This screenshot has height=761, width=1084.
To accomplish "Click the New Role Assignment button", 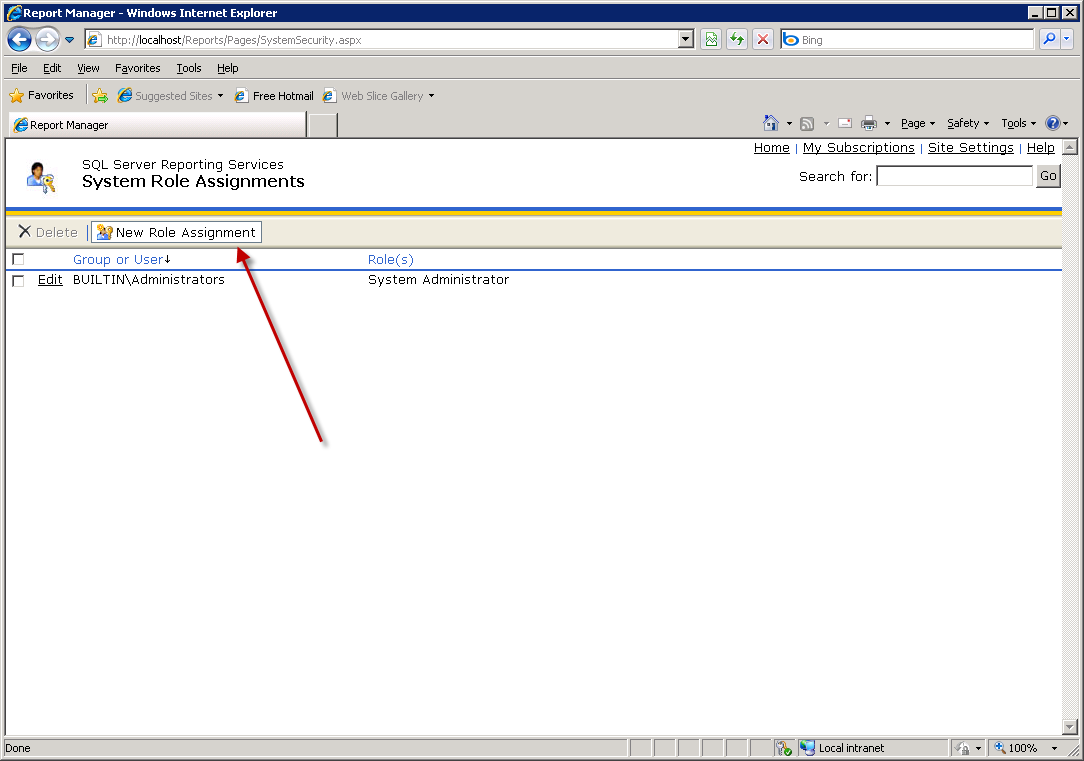I will (176, 232).
